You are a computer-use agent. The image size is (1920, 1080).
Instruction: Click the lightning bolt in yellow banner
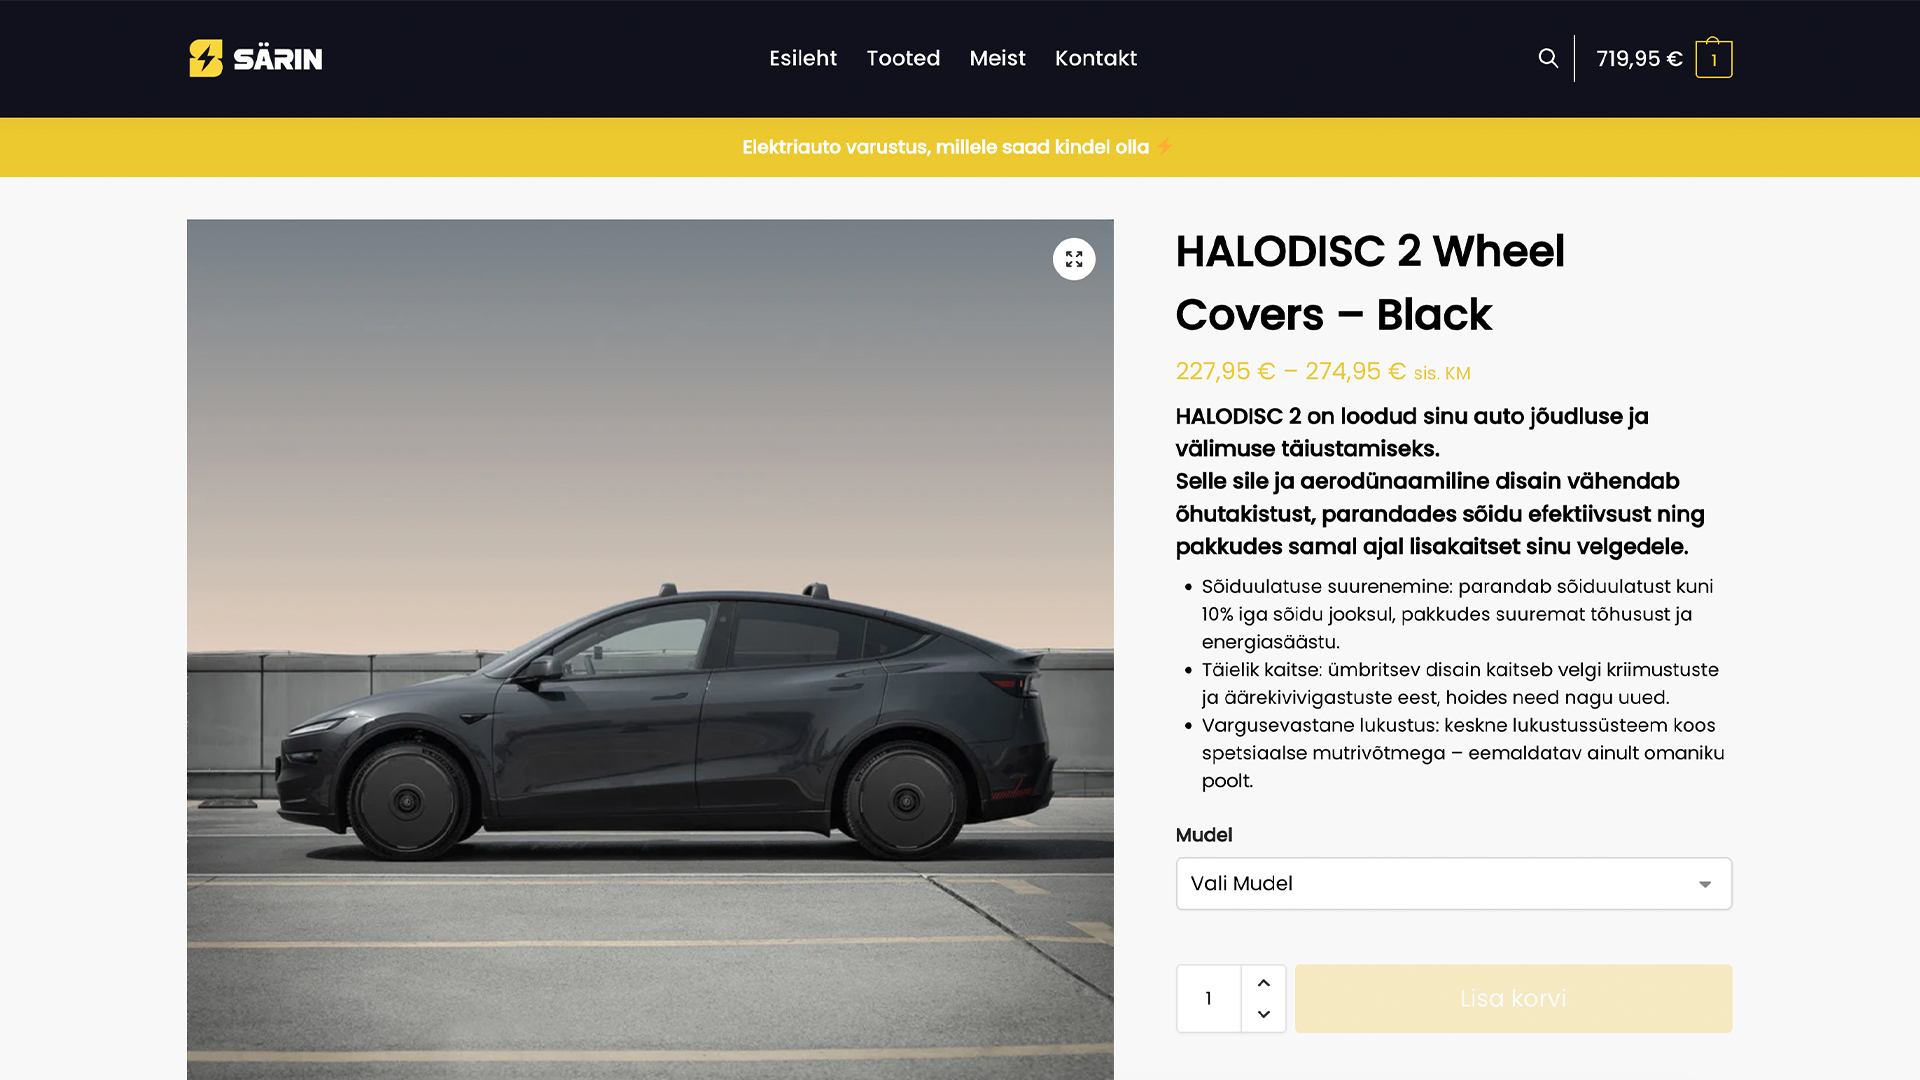tap(1164, 147)
